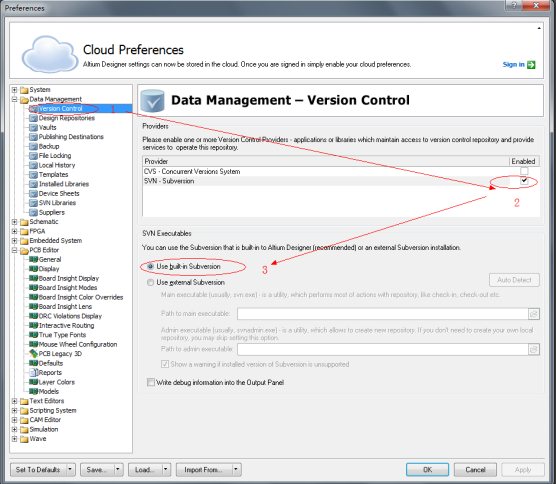Click the Board Insight Modes icon
Screen dimensions: 556x484
tap(33, 288)
